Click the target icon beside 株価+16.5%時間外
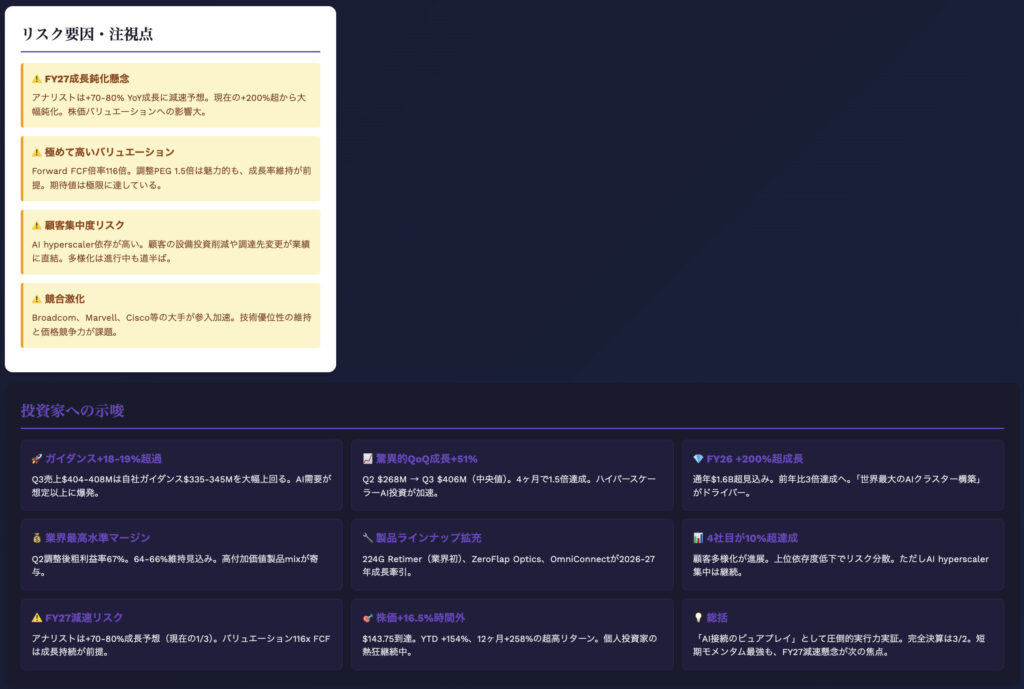This screenshot has height=689, width=1024. pyautogui.click(x=368, y=618)
